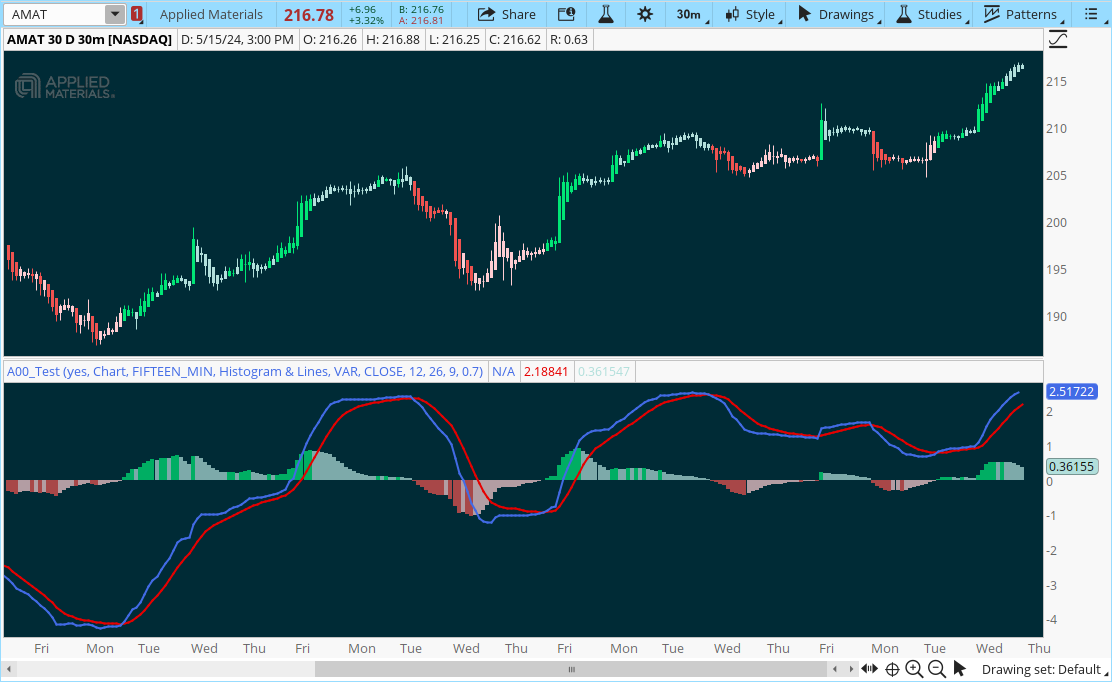Open the Studies menu
1112x682 pixels.
(931, 14)
